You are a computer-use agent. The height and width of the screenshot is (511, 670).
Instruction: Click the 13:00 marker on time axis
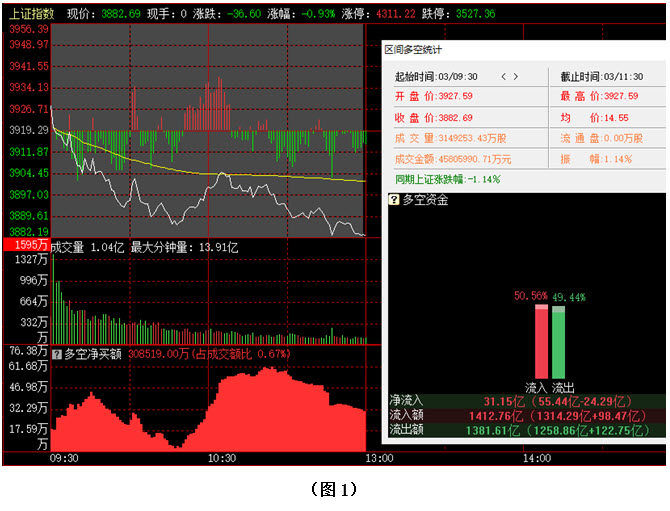pos(378,458)
